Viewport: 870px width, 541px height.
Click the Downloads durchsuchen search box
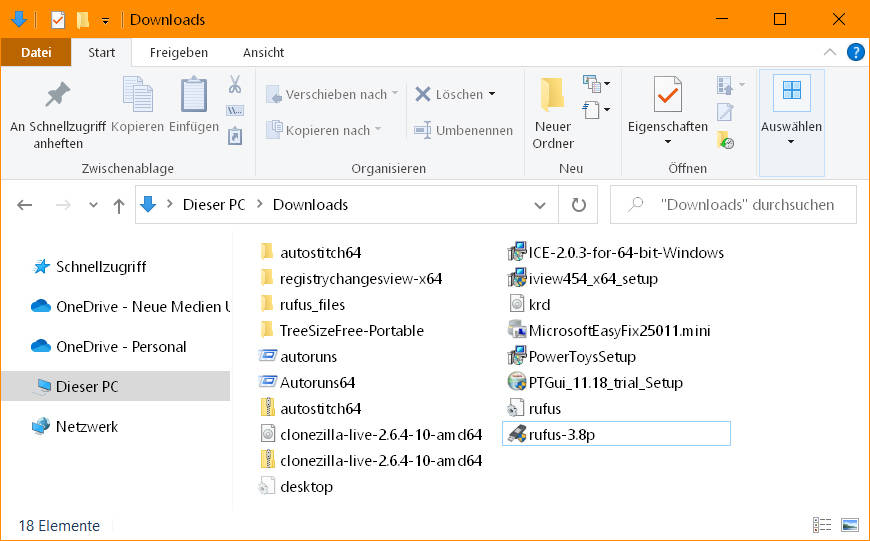(733, 205)
